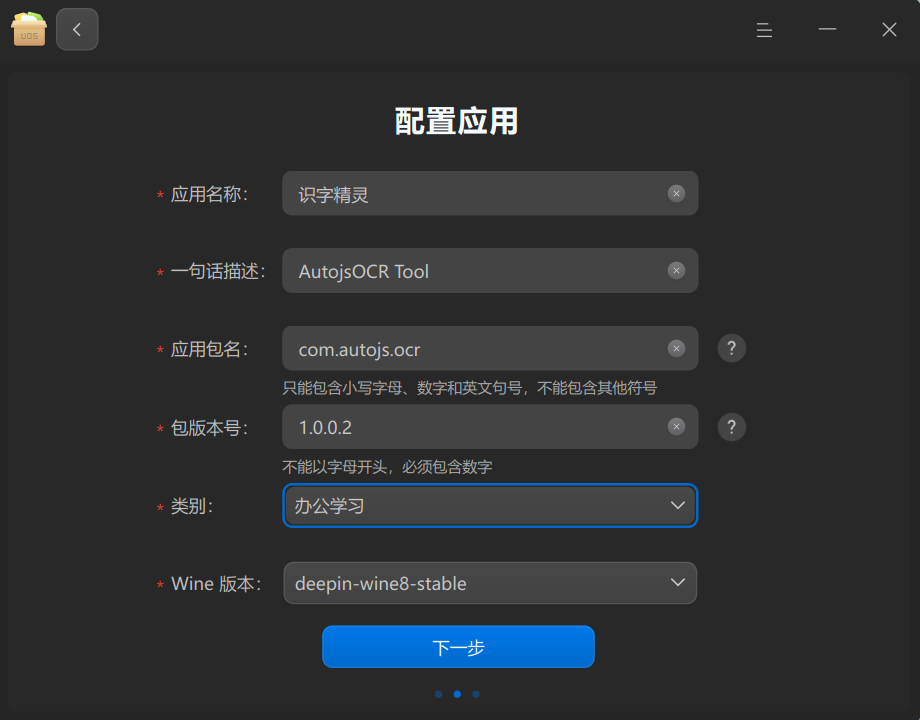
Task: Click the 下一步 button
Action: tap(458, 647)
